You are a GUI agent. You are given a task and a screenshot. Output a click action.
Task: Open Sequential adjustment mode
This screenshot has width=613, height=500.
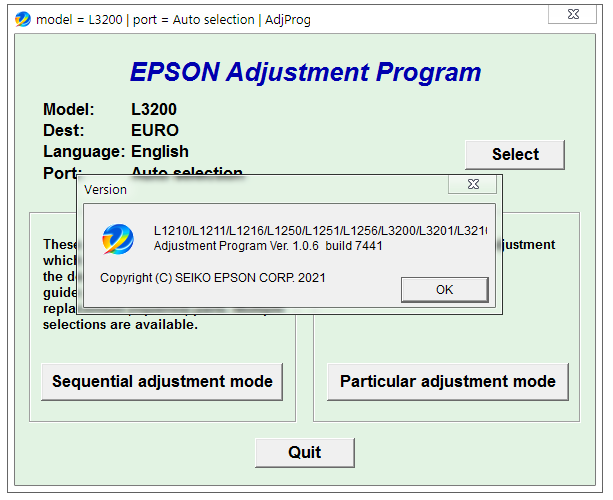(x=162, y=382)
